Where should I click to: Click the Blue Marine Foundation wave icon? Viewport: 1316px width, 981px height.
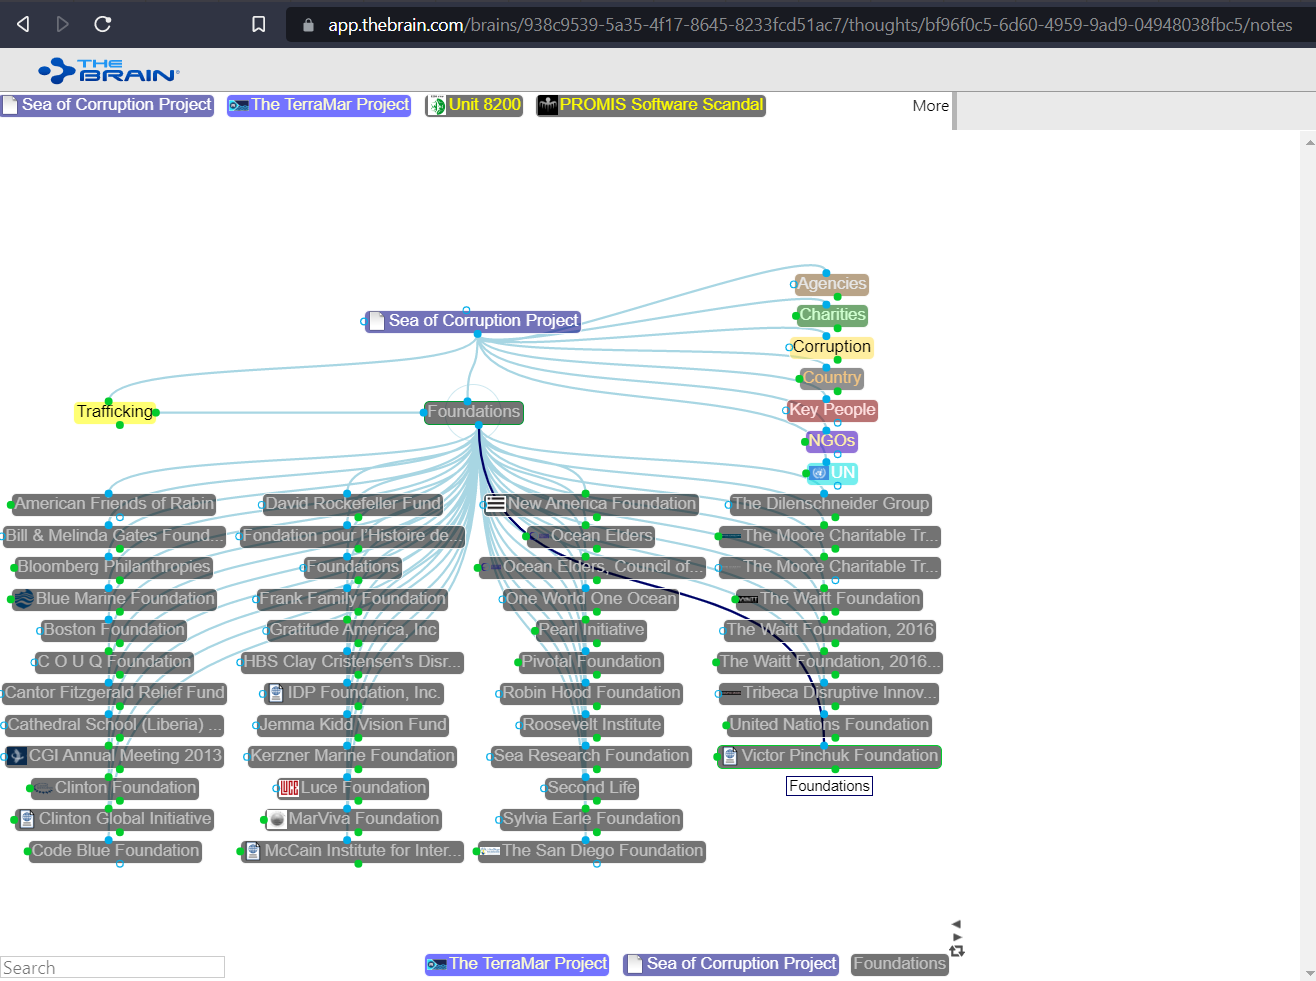(x=23, y=599)
